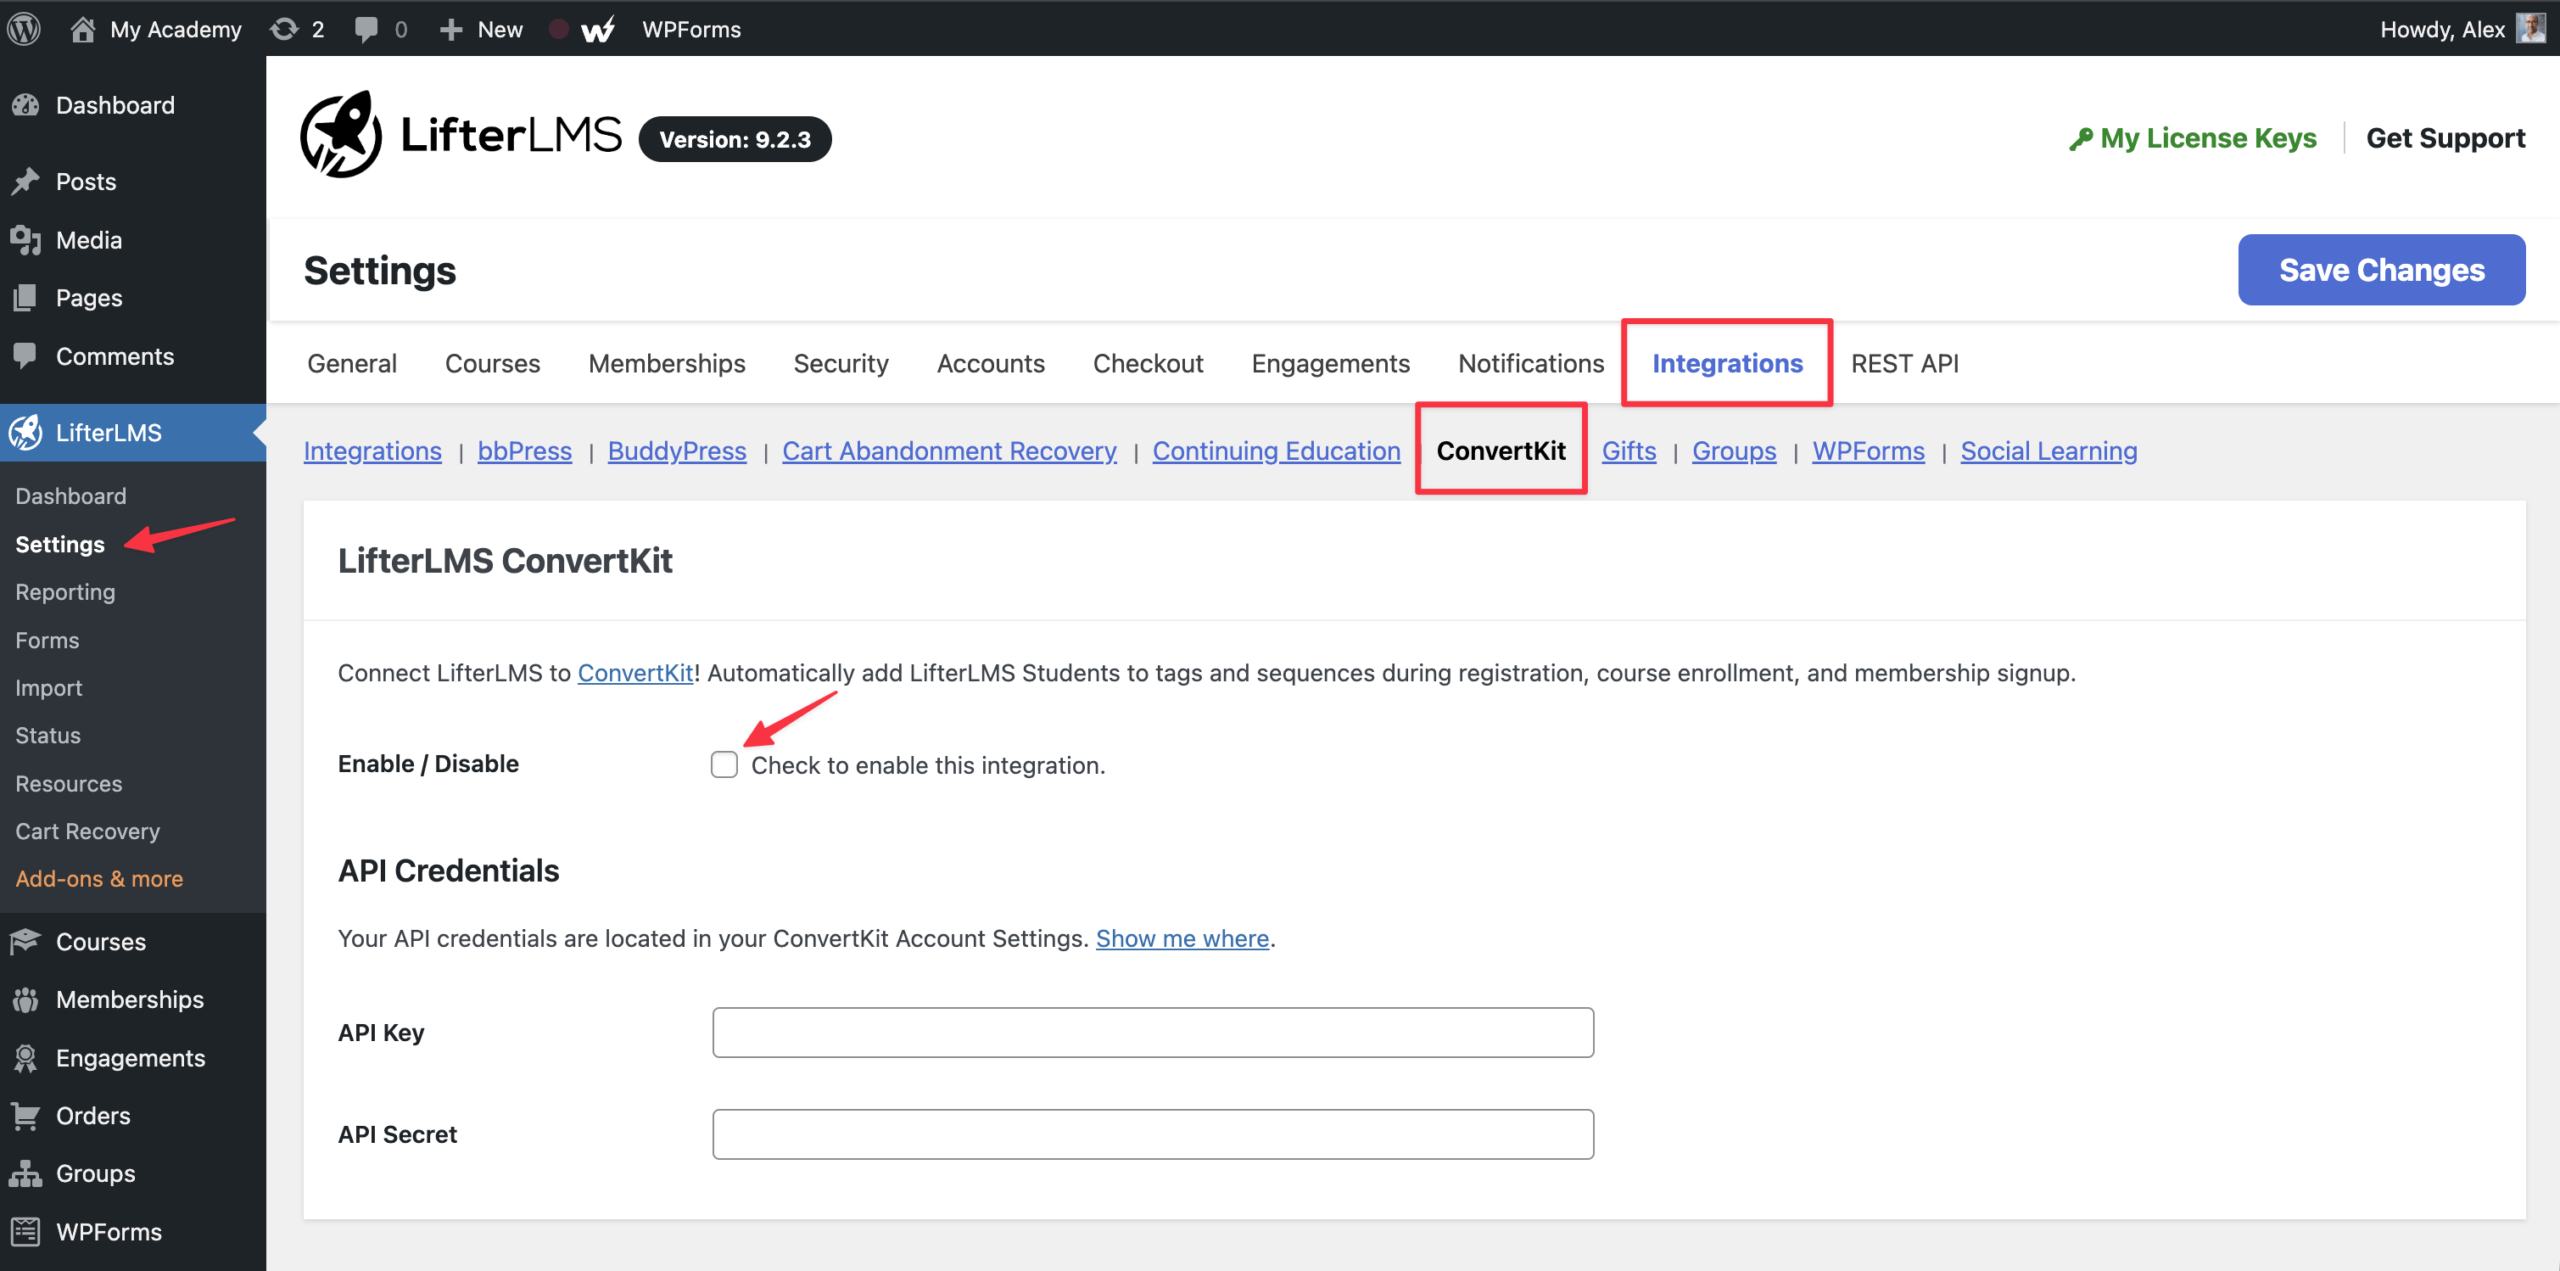Open the updates icon in admin bar
The height and width of the screenshot is (1271, 2560).
(x=285, y=29)
